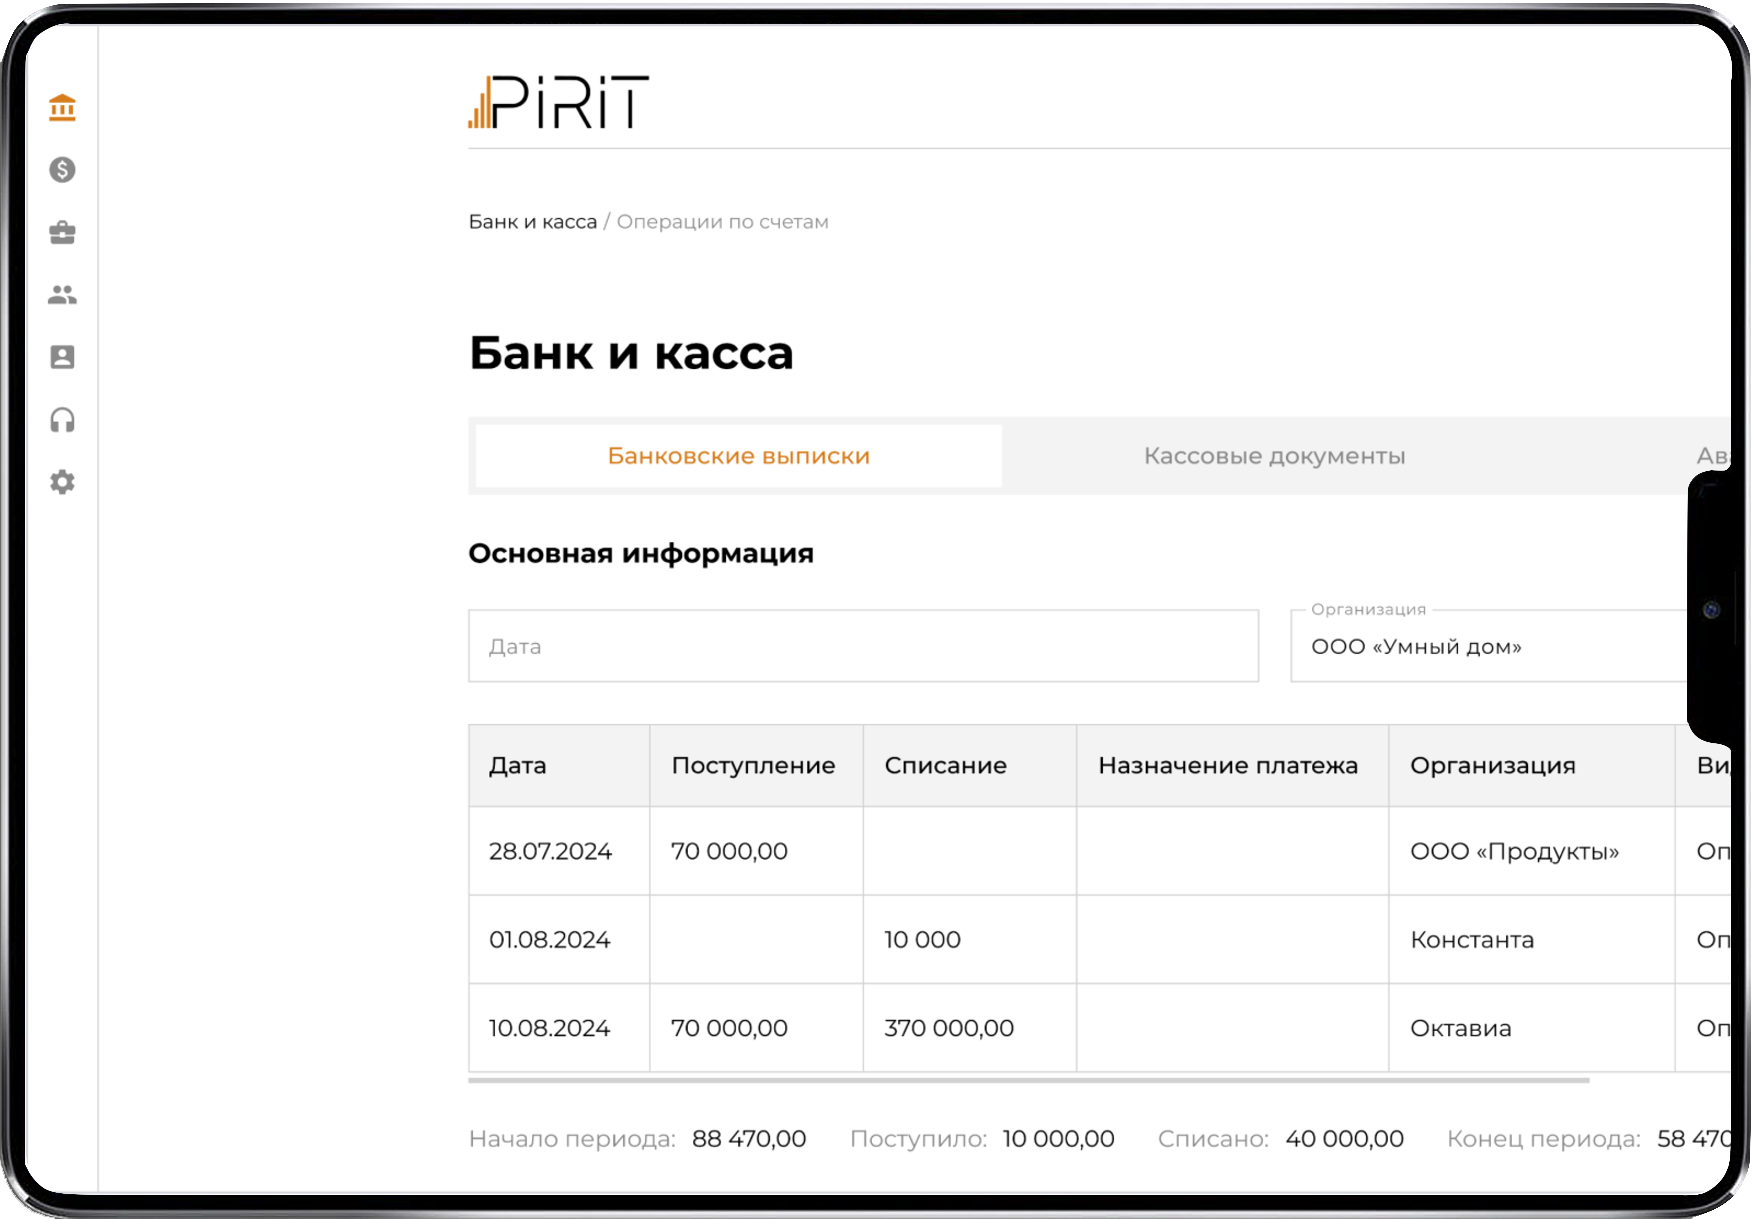This screenshot has width=1753, height=1219.
Task: Open the Банк и касса breadcrumb link
Action: [x=533, y=221]
